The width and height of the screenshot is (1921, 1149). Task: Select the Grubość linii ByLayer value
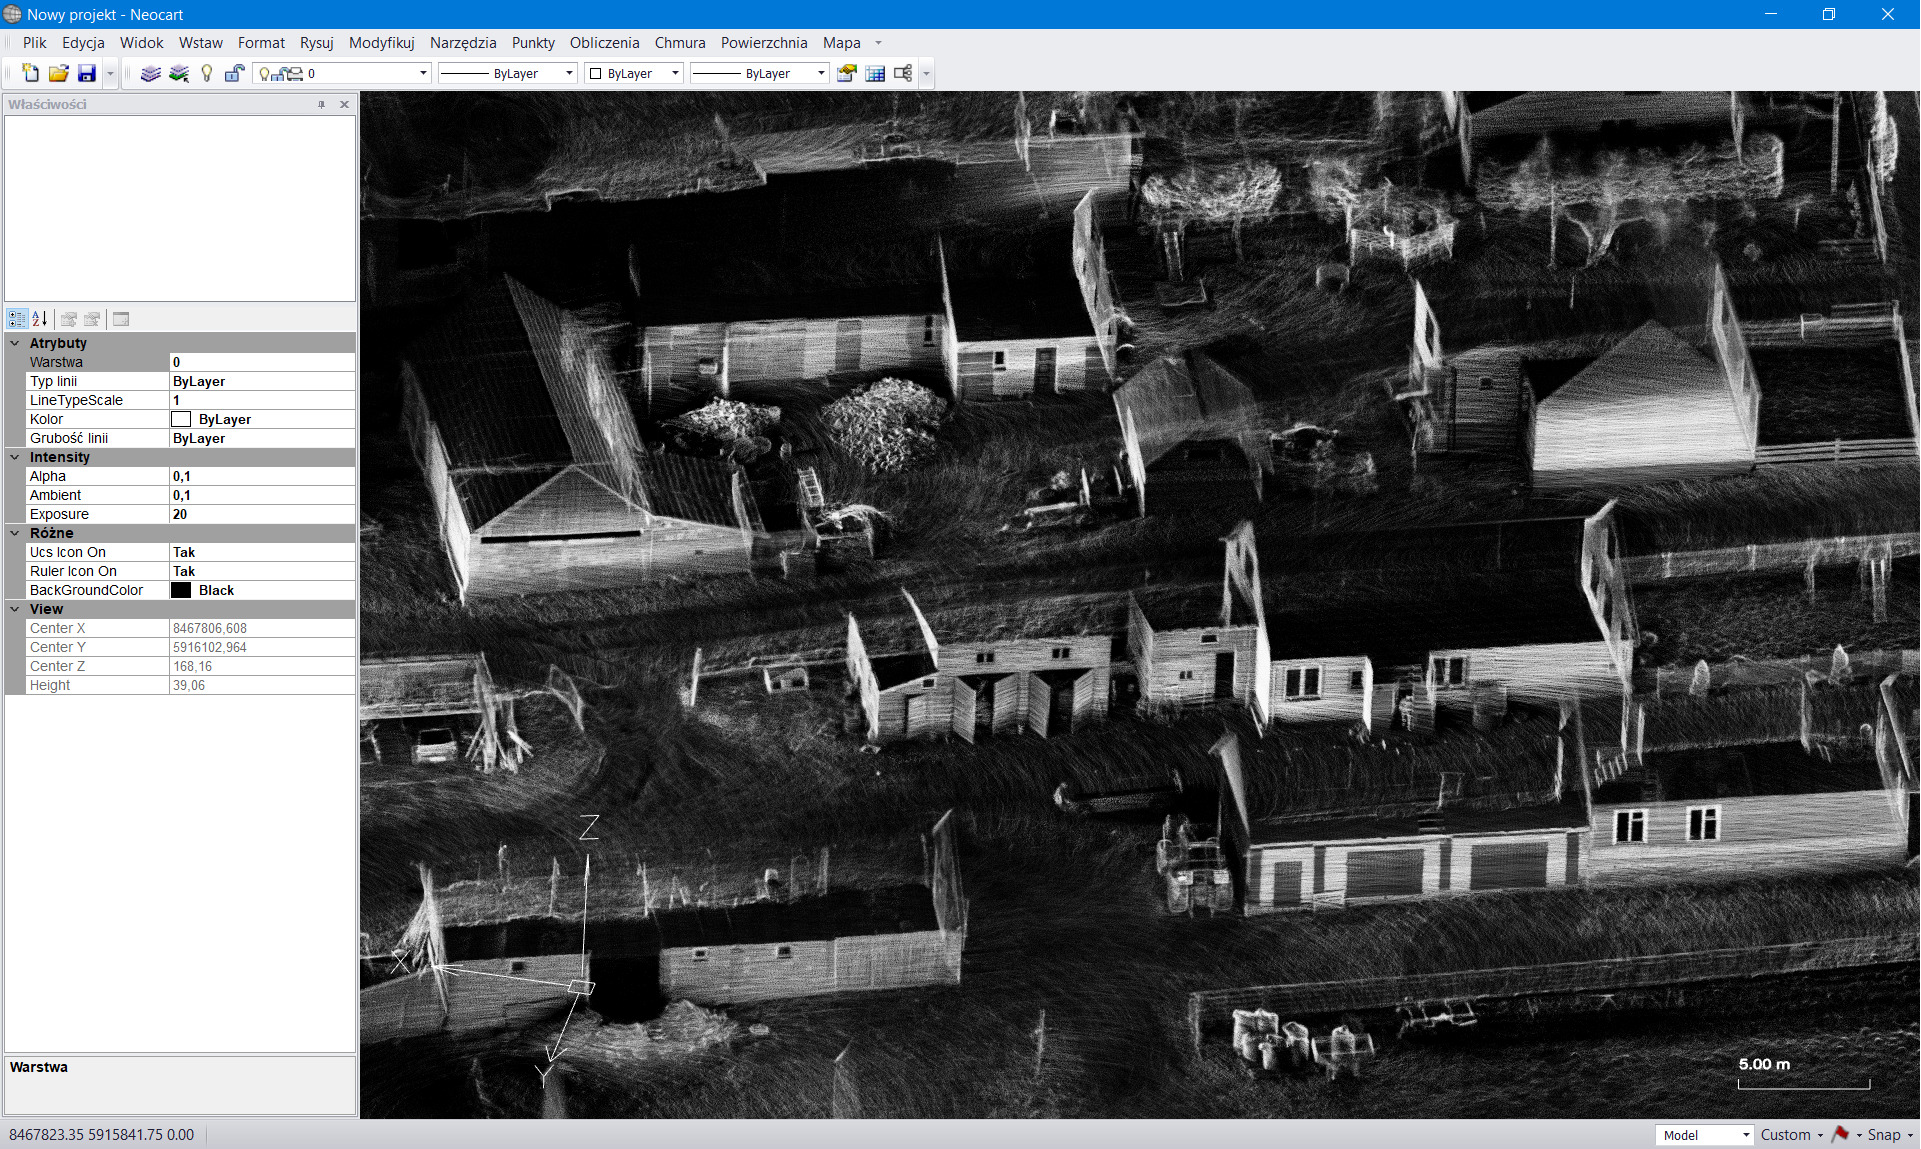262,438
